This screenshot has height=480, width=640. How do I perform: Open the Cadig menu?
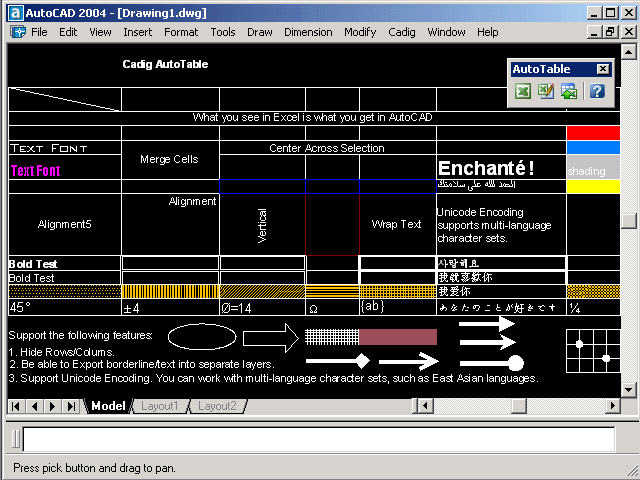[401, 32]
